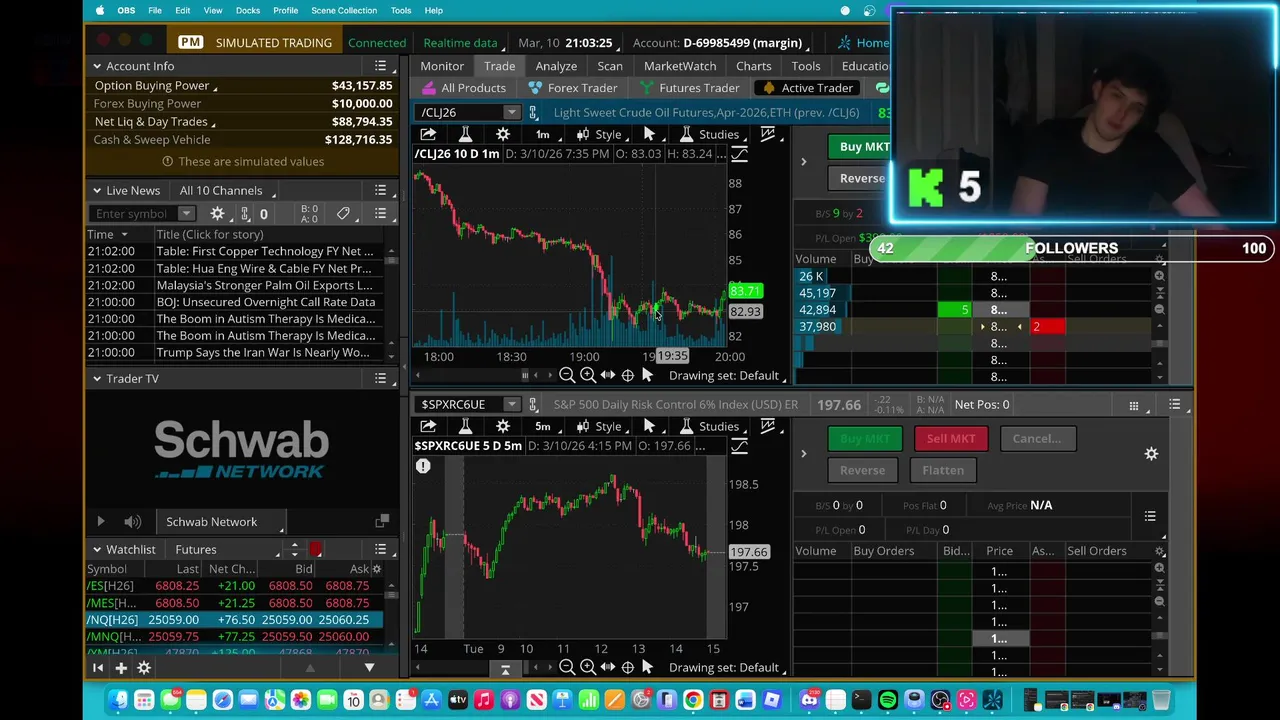Open OBS Scene Collection menu
Image resolution: width=1280 pixels, height=720 pixels.
click(x=344, y=10)
